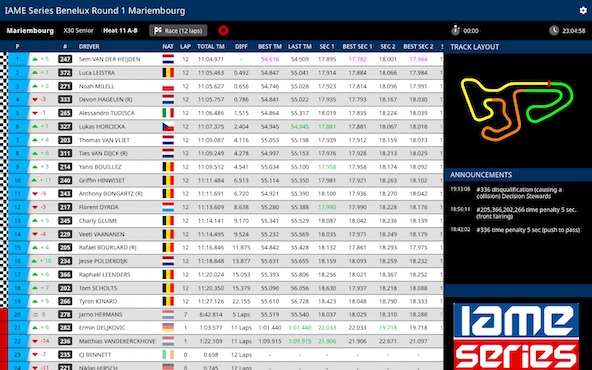
Task: Click the total time 11:04.971
Action: tap(211, 59)
